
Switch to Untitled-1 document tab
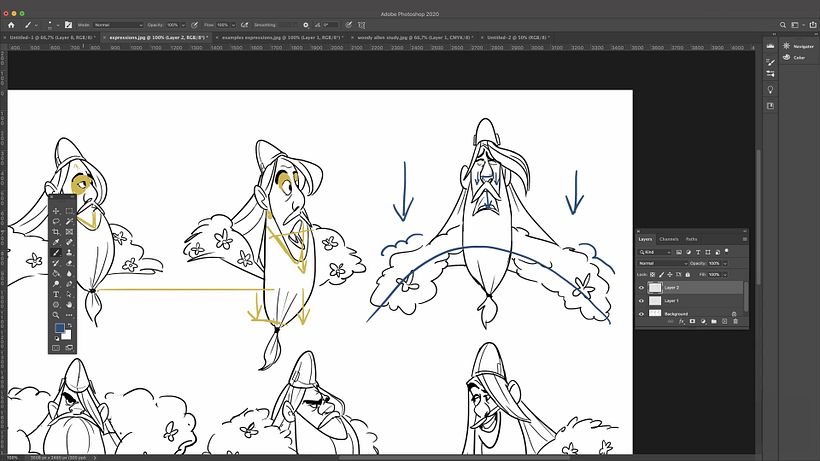pos(52,38)
